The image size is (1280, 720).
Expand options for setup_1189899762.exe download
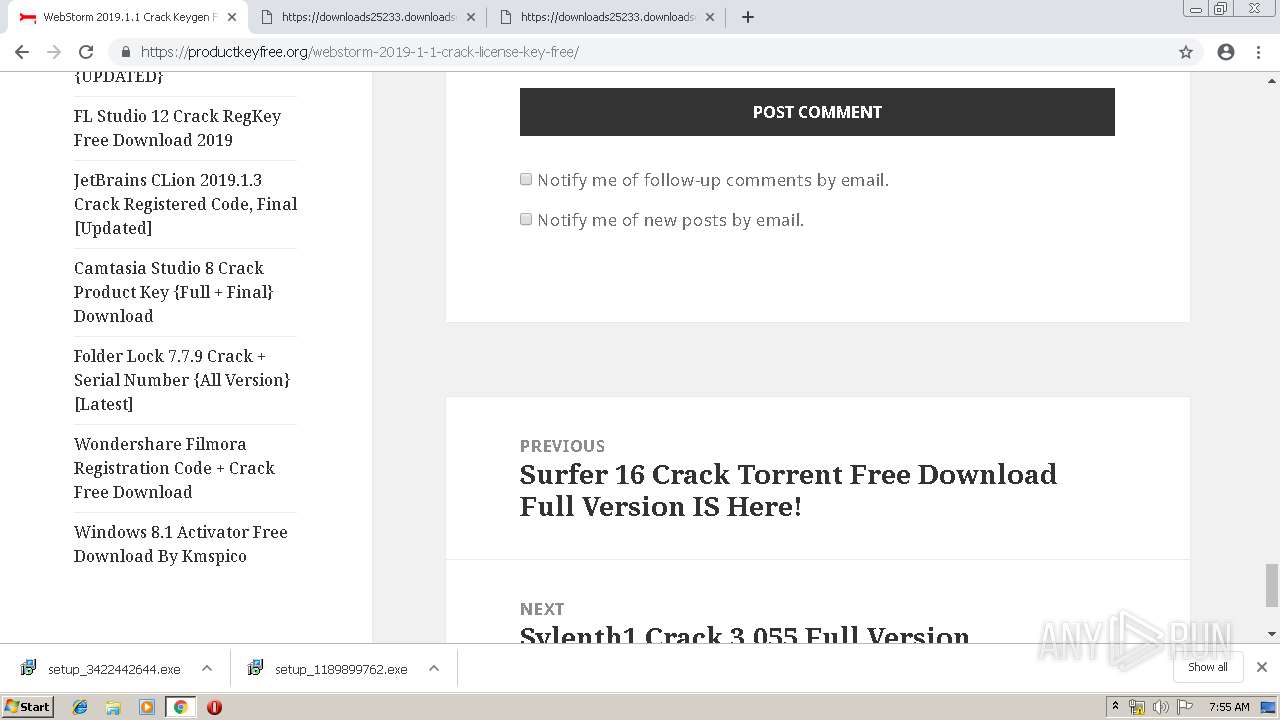pyautogui.click(x=434, y=669)
